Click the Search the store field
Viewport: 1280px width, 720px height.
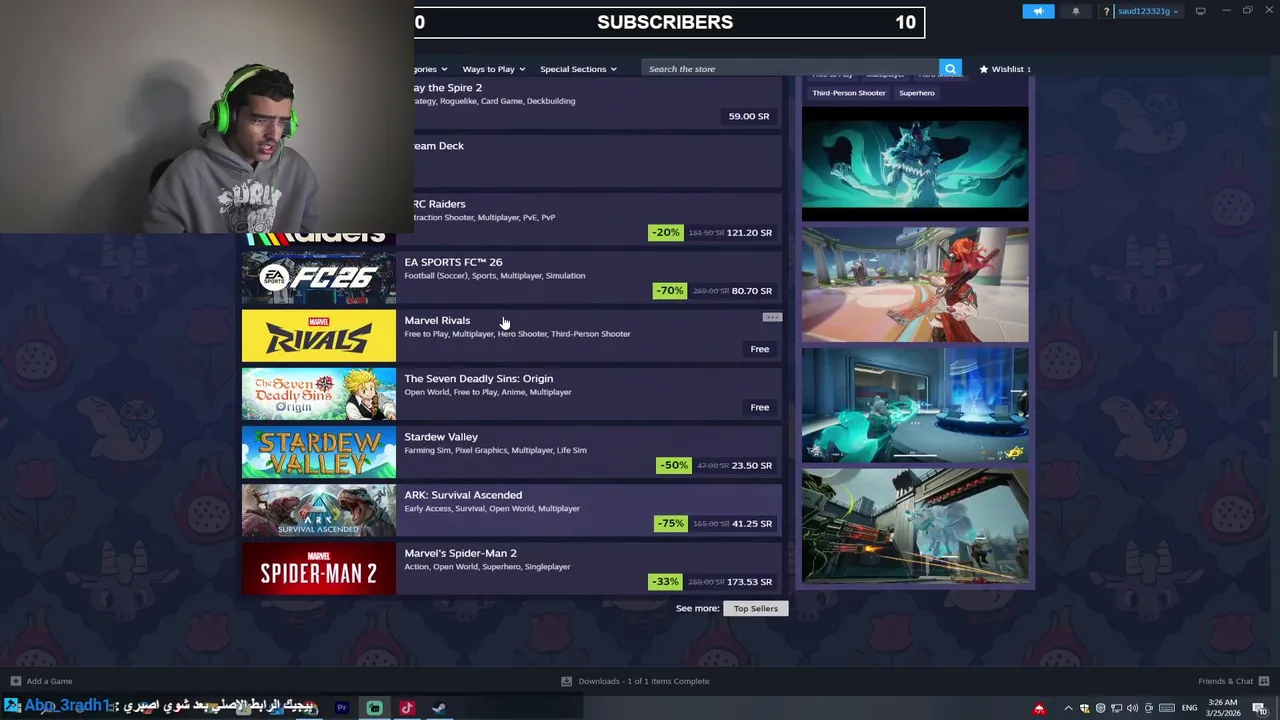(791, 69)
